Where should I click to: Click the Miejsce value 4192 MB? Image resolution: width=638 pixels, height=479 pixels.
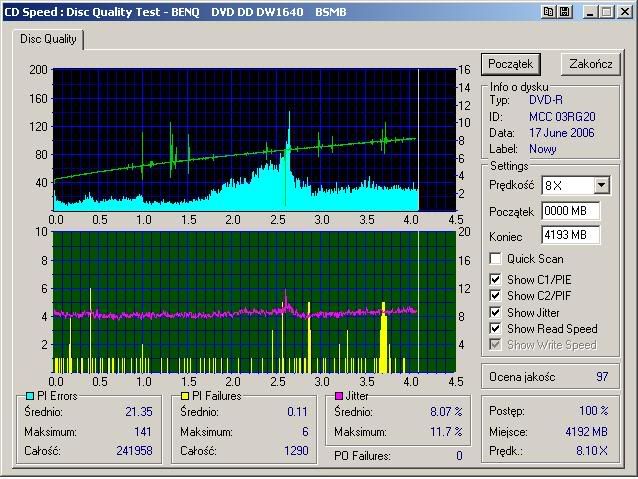[x=586, y=431]
